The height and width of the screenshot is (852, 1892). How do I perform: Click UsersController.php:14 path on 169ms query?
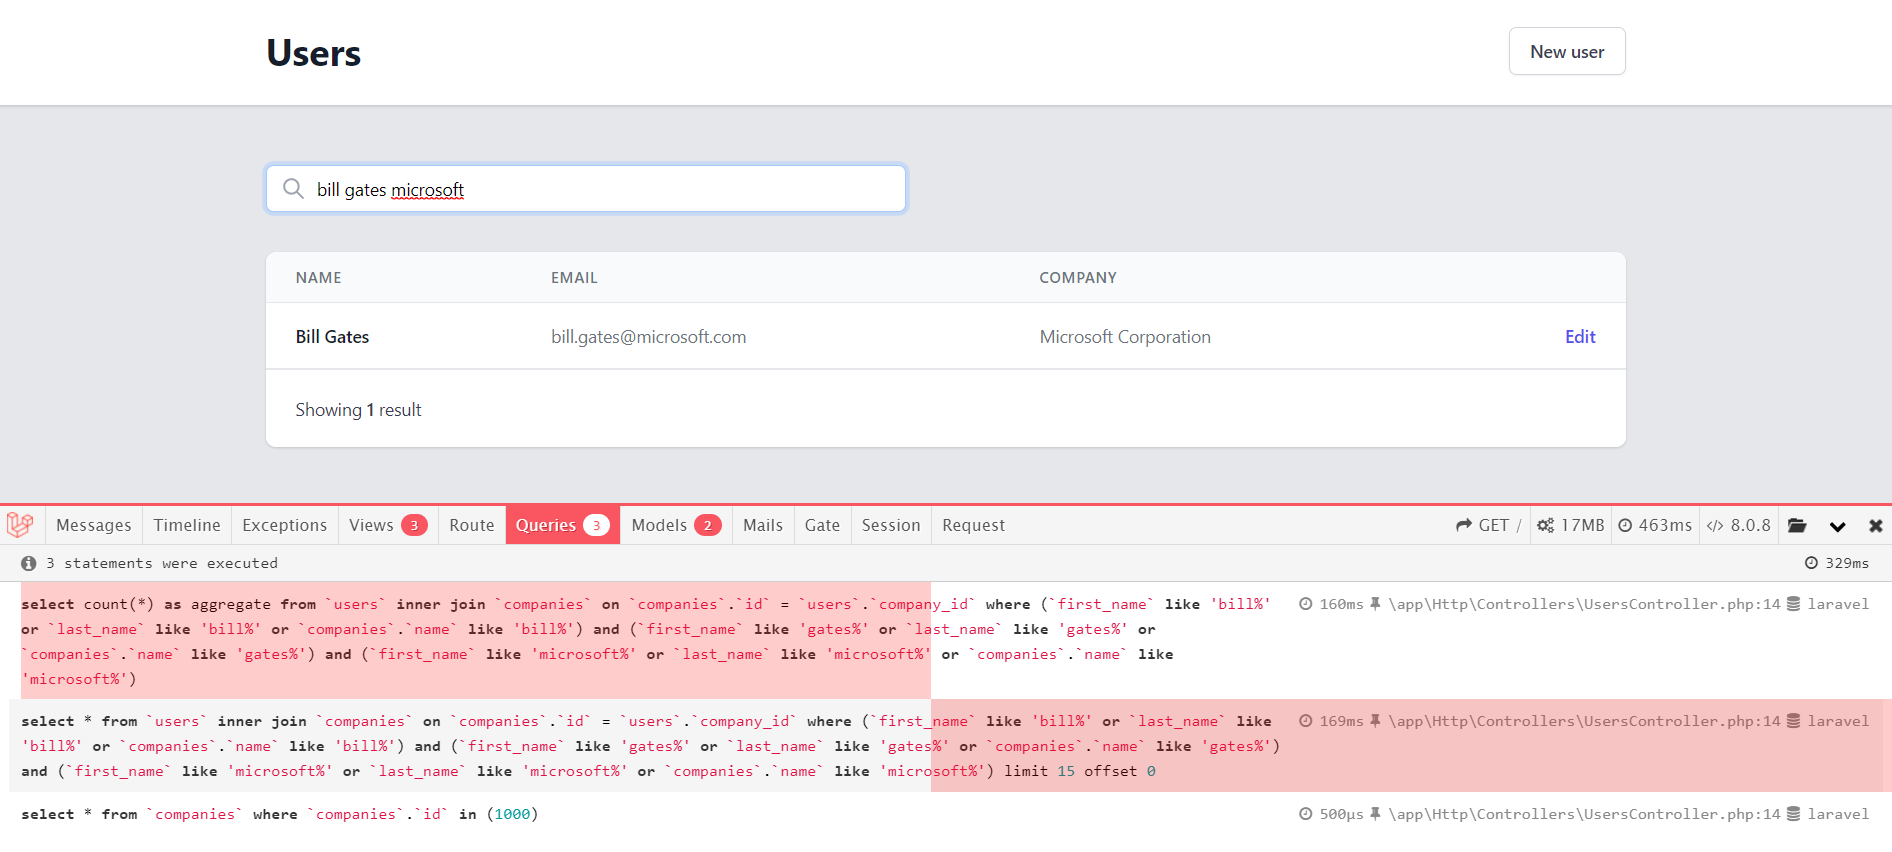click(x=1584, y=721)
